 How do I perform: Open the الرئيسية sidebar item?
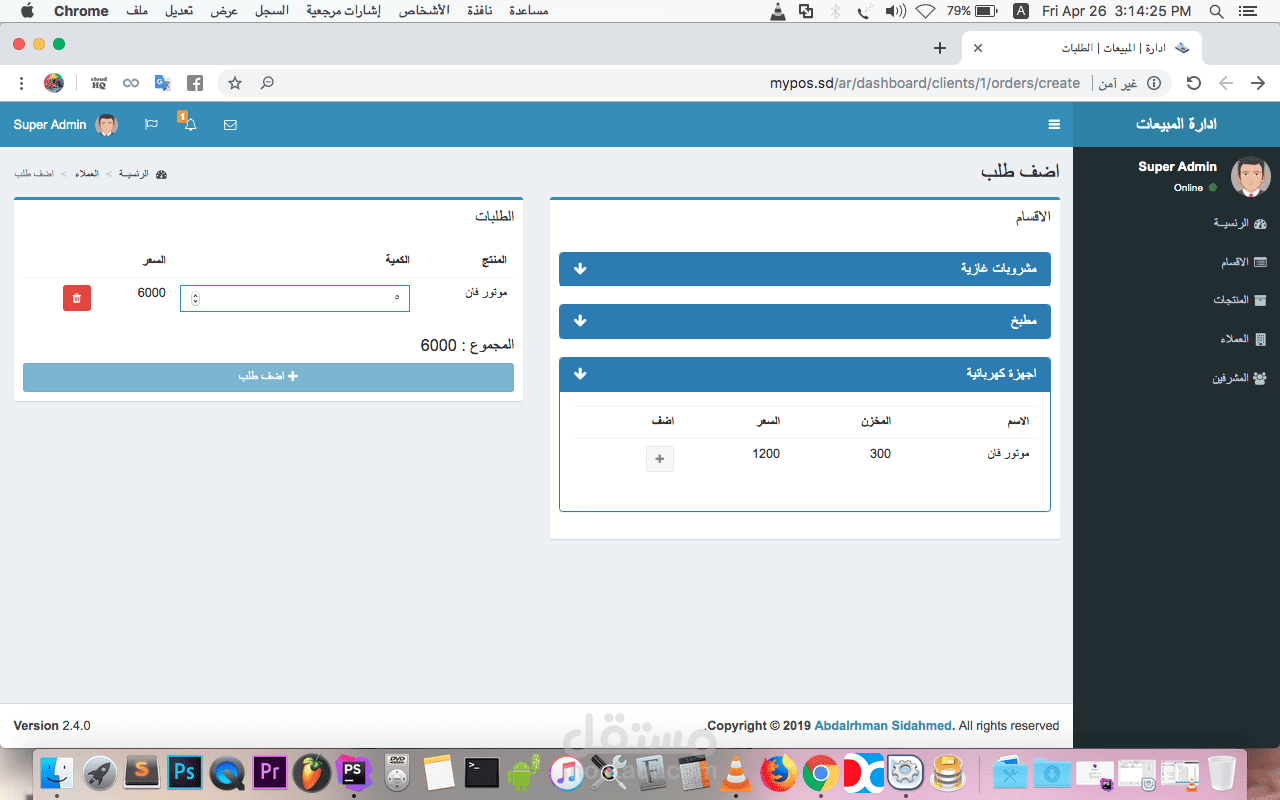1240,224
